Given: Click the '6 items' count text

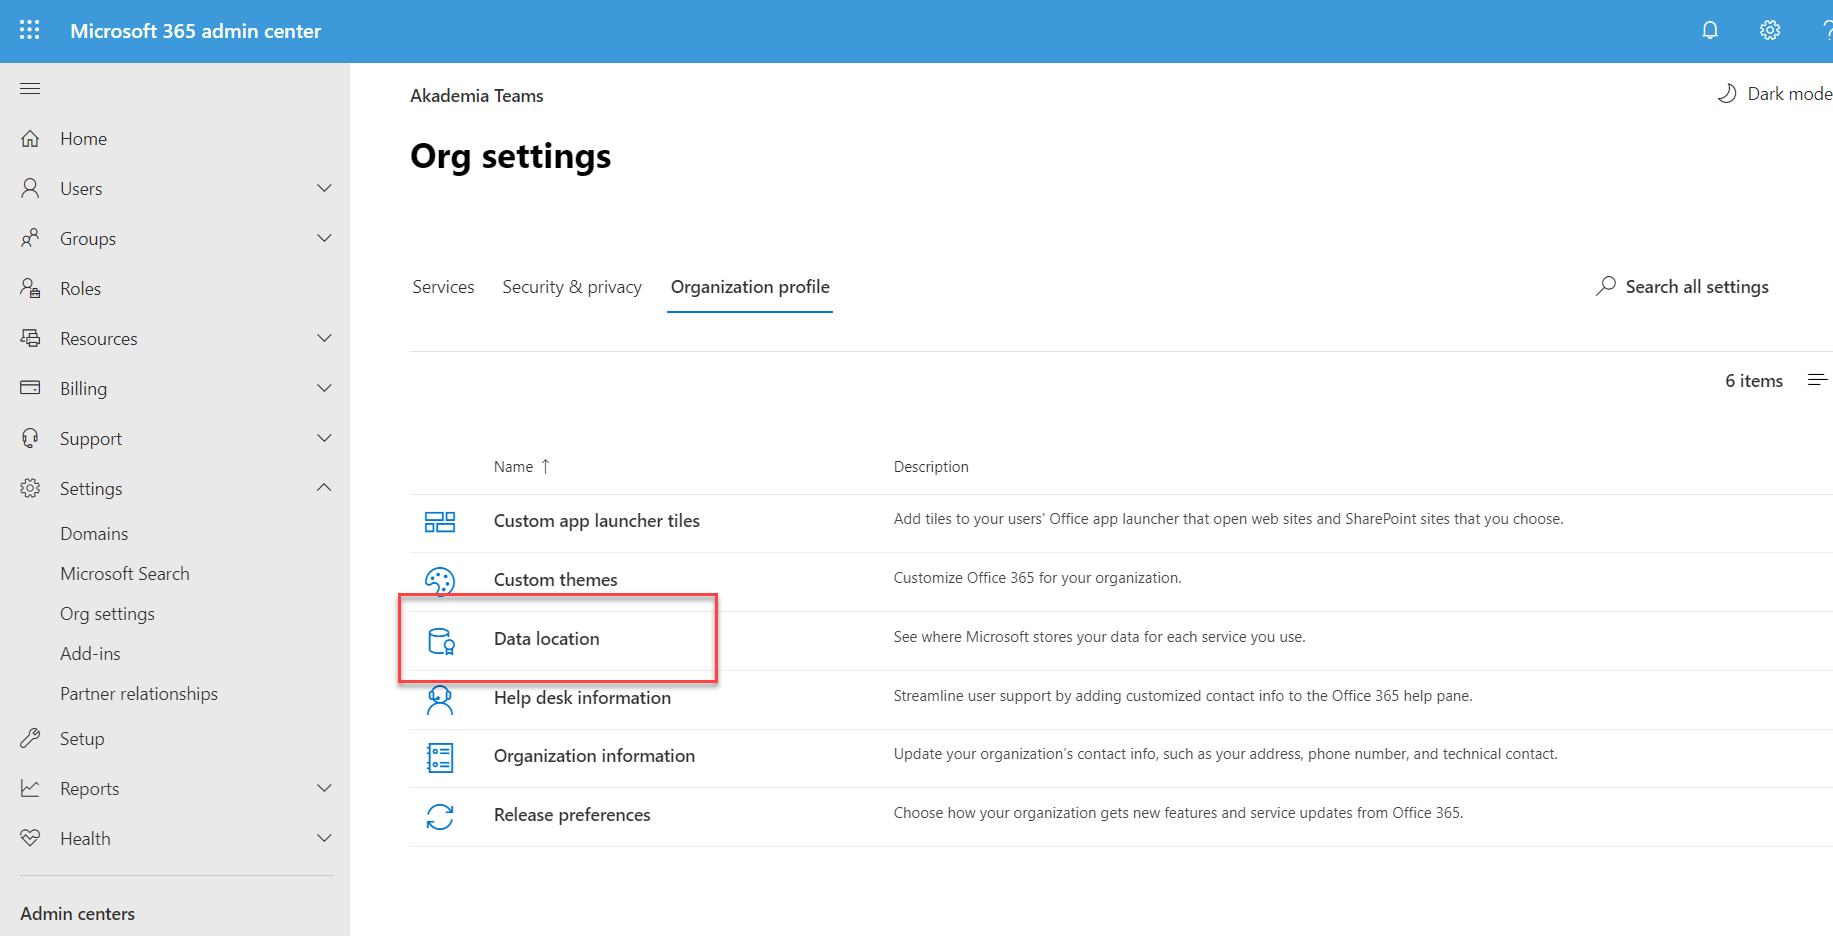Looking at the screenshot, I should tap(1754, 381).
